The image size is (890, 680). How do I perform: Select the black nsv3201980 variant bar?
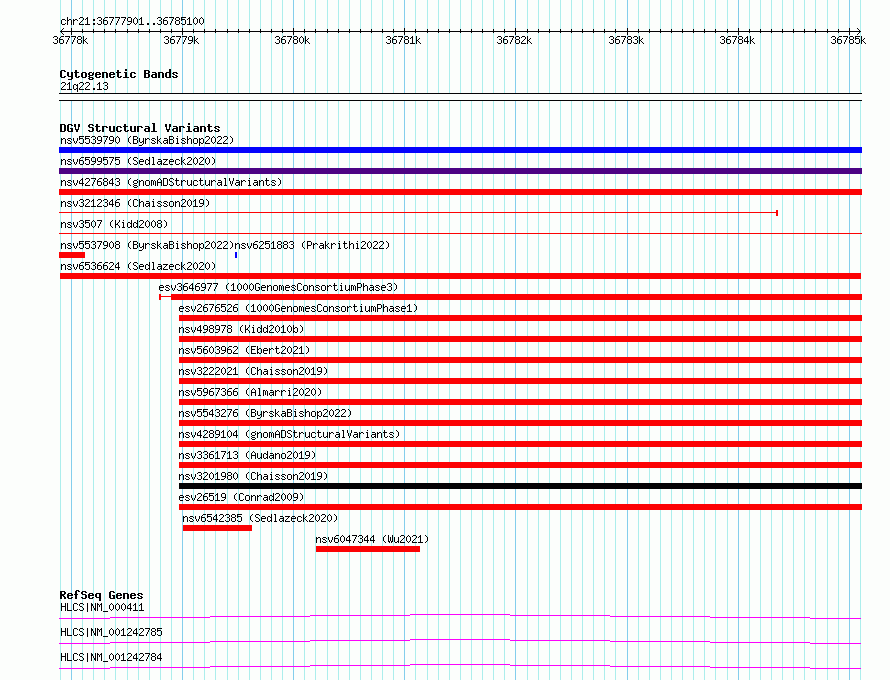coord(520,486)
